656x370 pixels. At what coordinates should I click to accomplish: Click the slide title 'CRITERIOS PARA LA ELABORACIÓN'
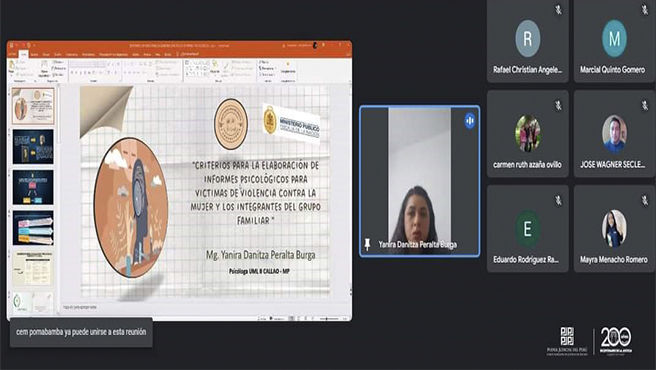[x=256, y=193]
